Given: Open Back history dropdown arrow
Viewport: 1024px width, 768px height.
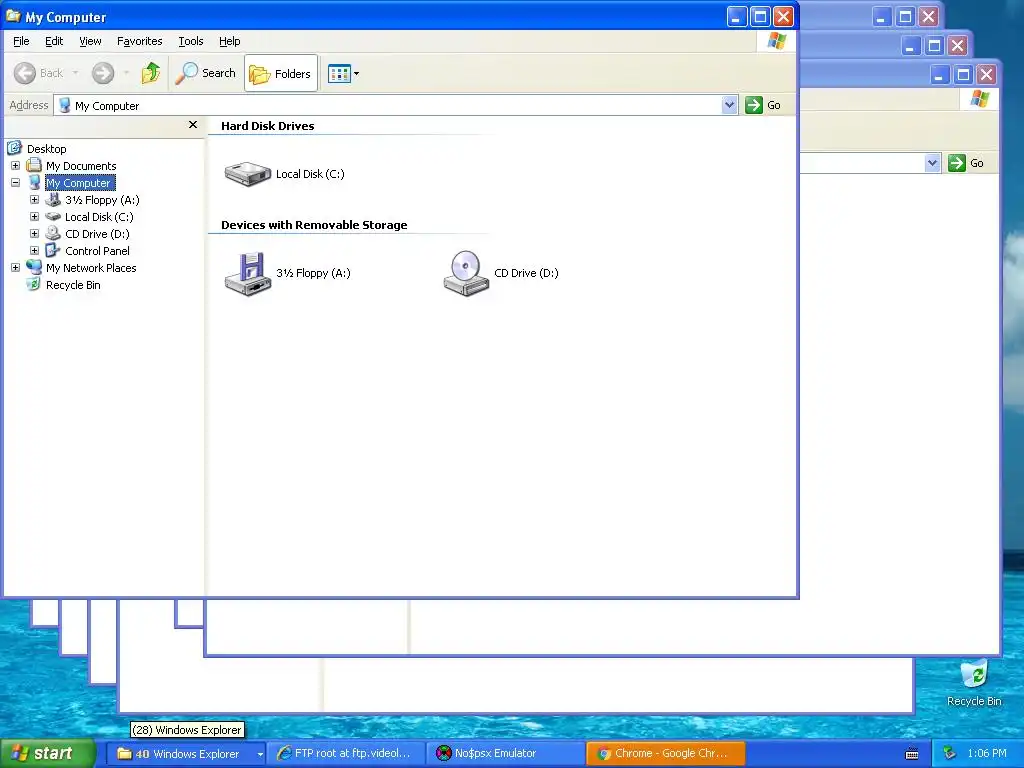Looking at the screenshot, I should click(76, 73).
